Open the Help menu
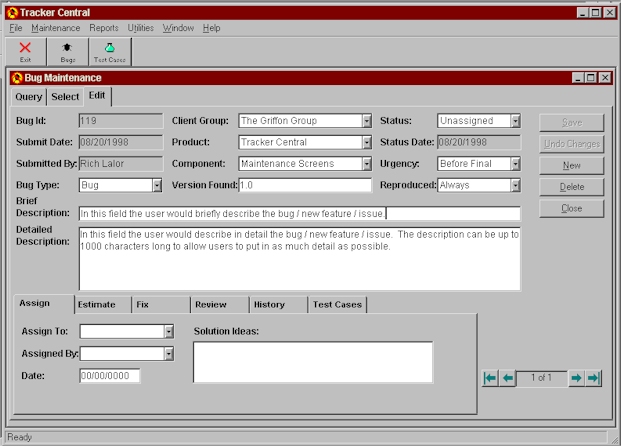This screenshot has width=622, height=447. point(211,28)
